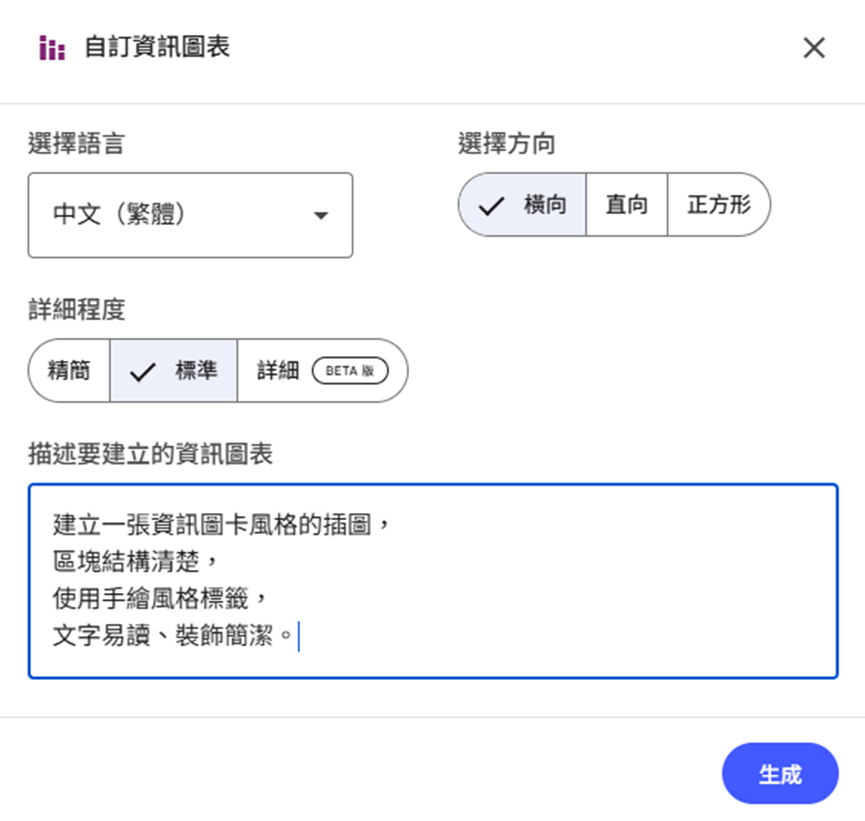Select the 橫向 segment in 選擇方向

pyautogui.click(x=522, y=204)
